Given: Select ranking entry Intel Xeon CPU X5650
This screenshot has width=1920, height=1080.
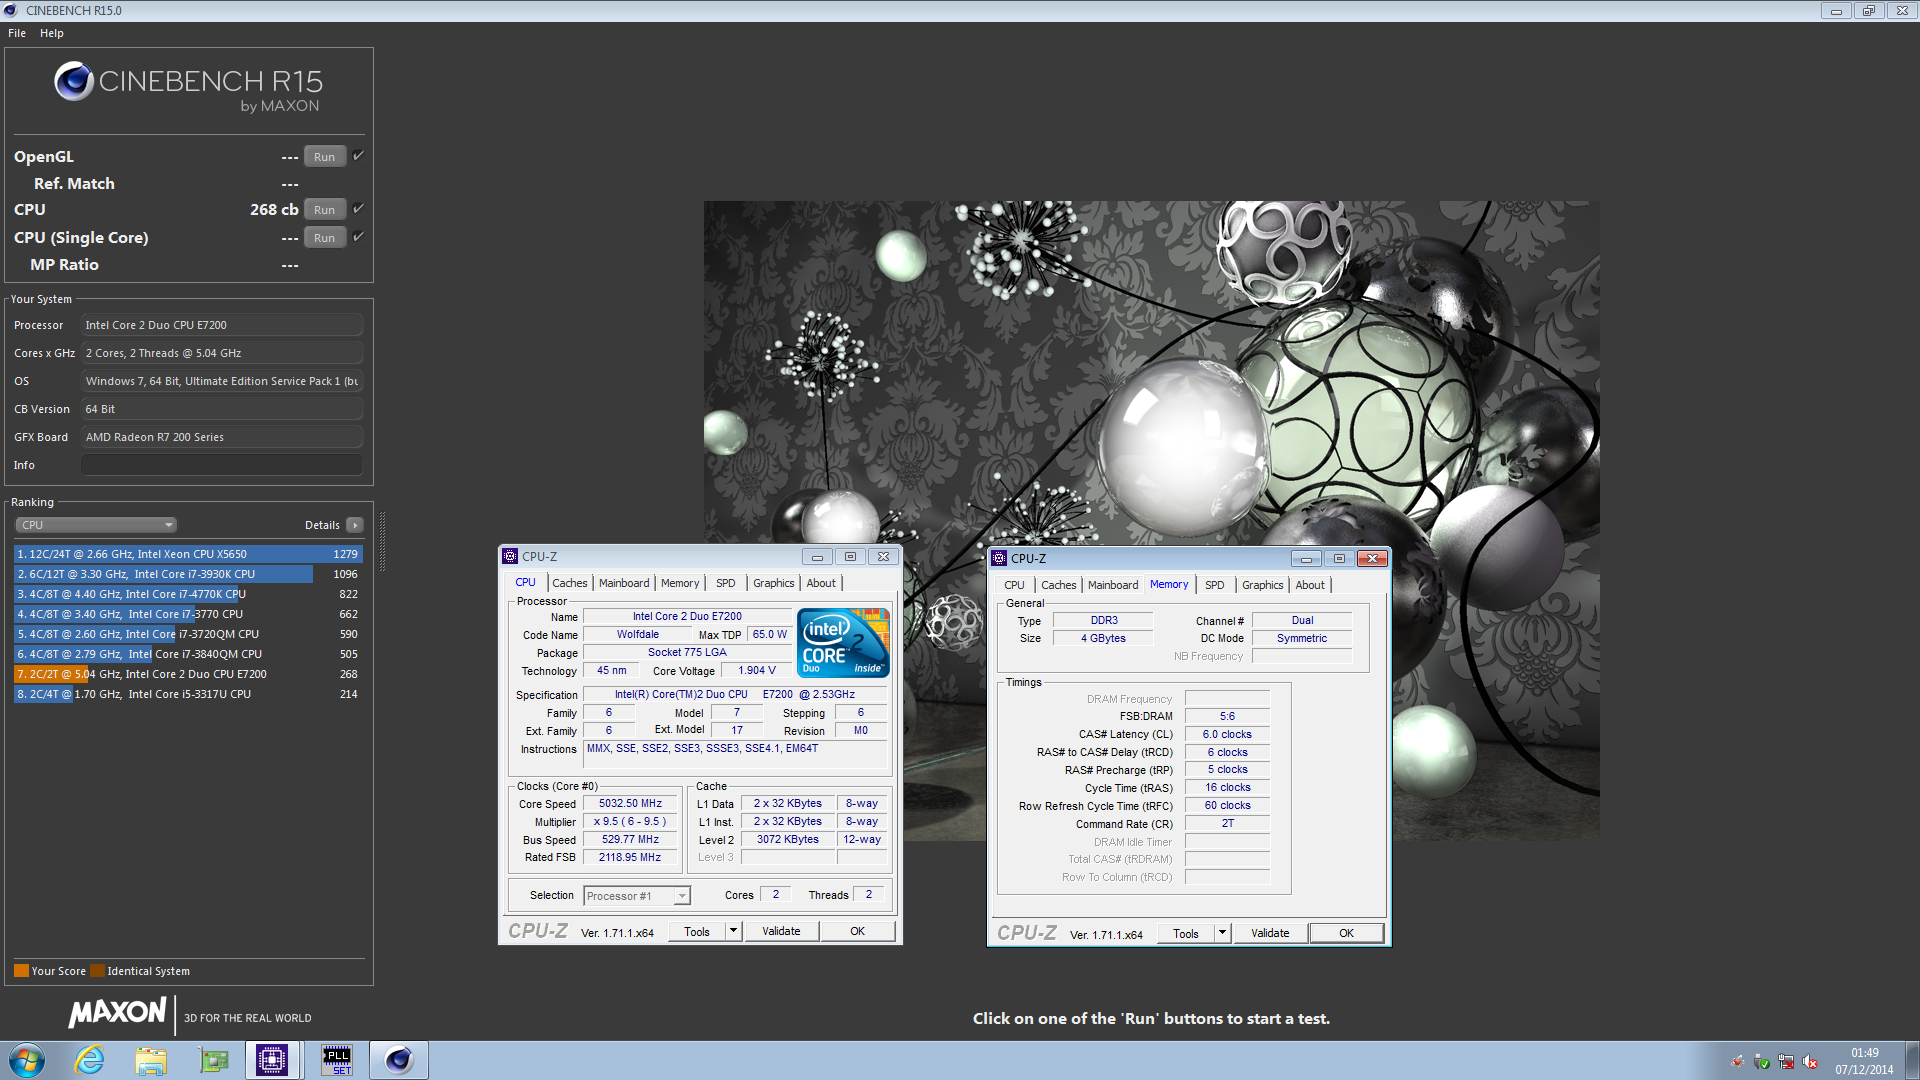Looking at the screenshot, I should (x=188, y=554).
